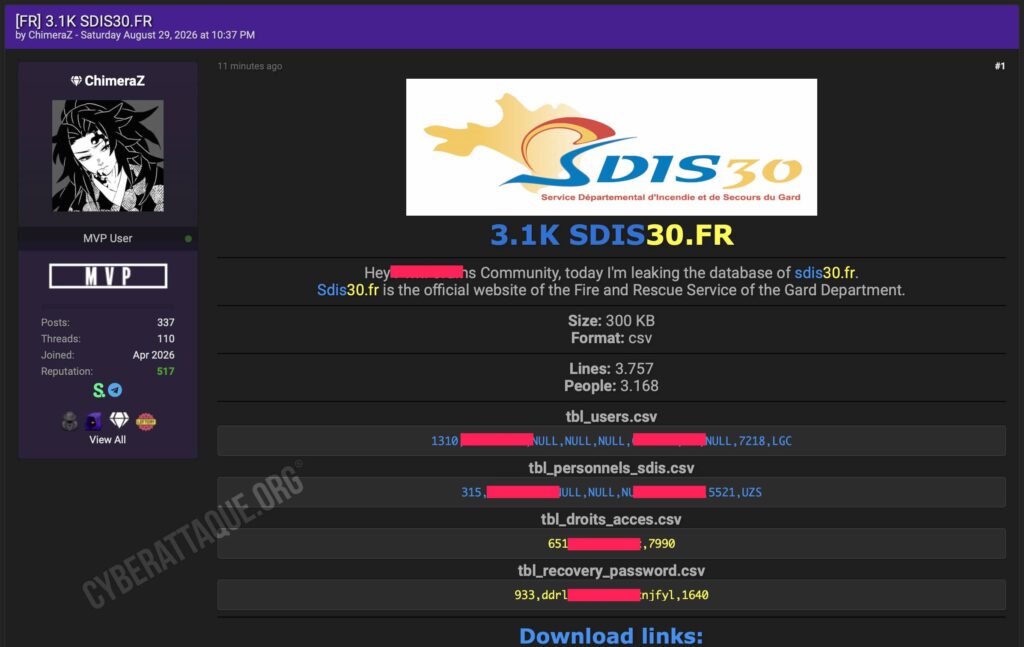Viewport: 1024px width, 647px height.
Task: Click the green S contact icon
Action: [x=99, y=390]
